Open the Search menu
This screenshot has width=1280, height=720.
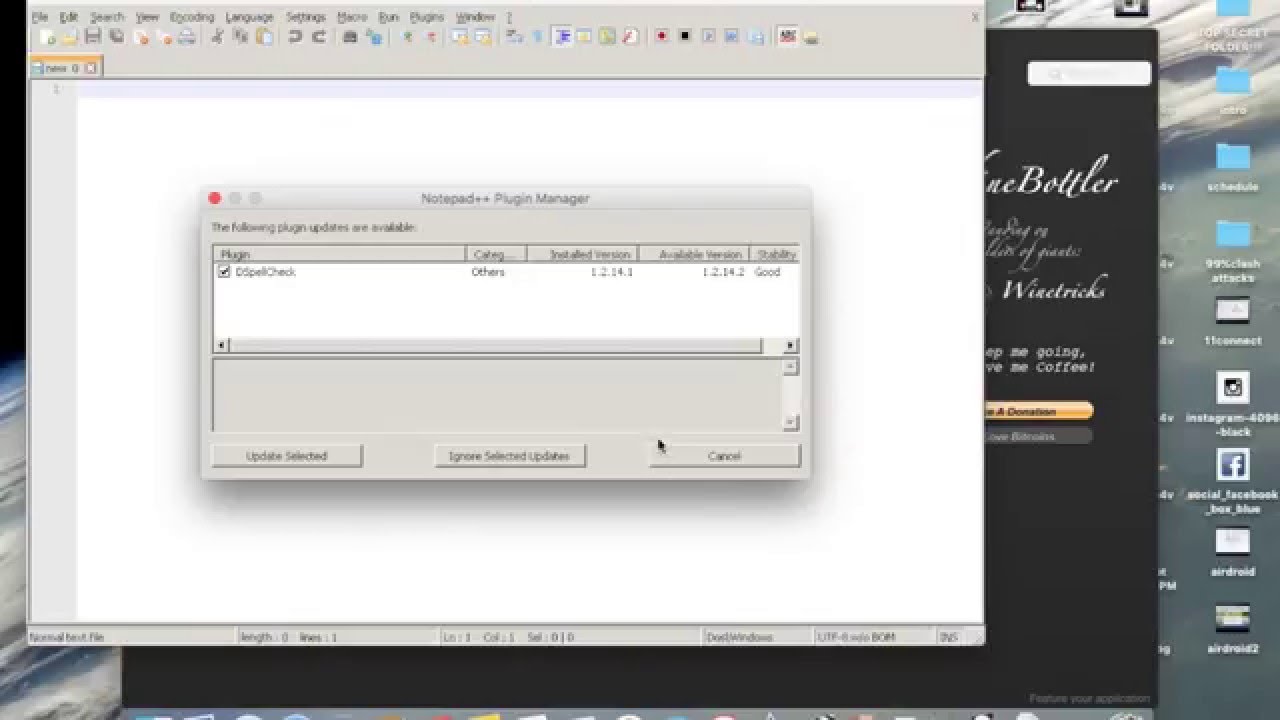107,17
